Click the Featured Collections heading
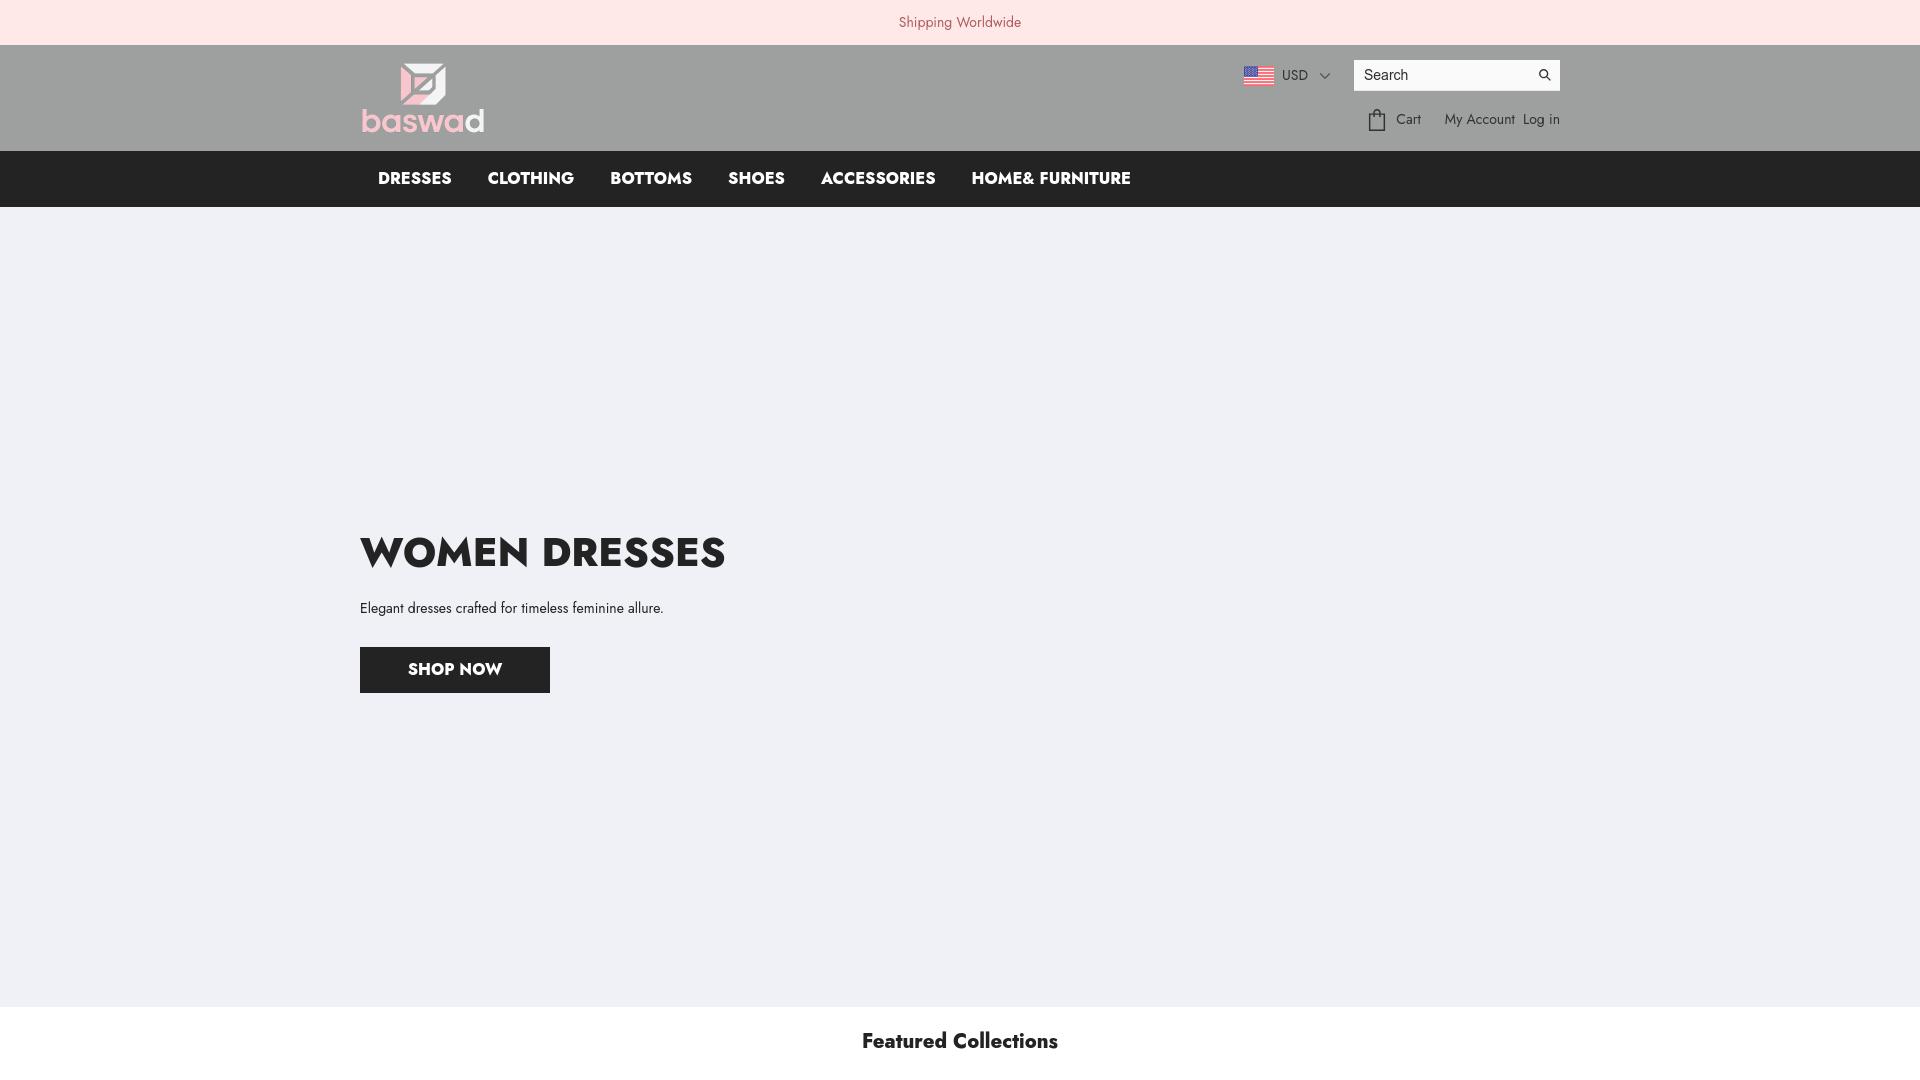This screenshot has height=1080, width=1920. coord(959,1041)
